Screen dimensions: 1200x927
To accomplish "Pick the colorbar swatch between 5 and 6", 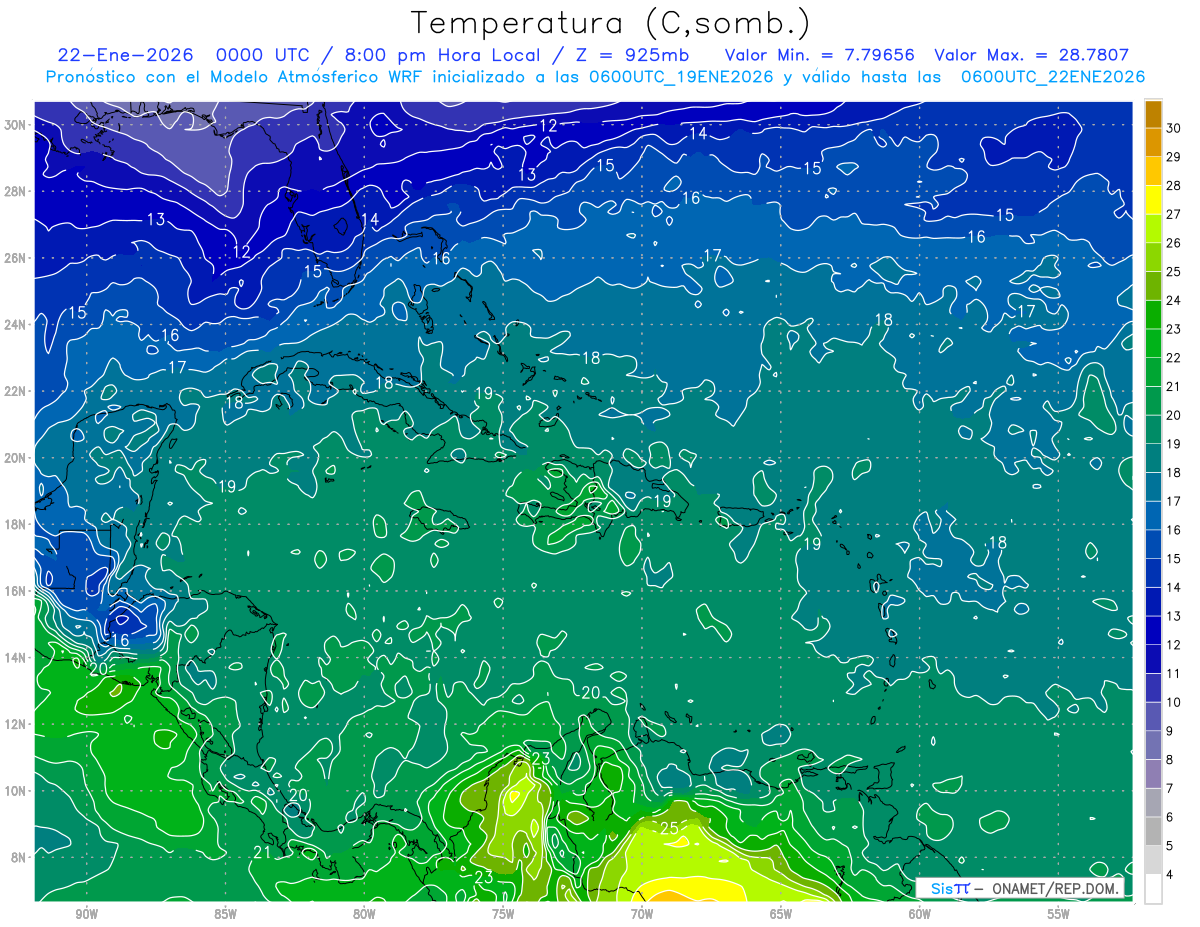I will (1153, 832).
